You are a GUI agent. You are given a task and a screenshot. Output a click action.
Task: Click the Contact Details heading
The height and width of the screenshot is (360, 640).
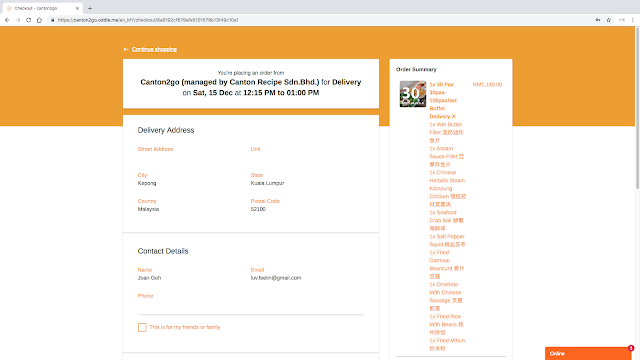163,251
